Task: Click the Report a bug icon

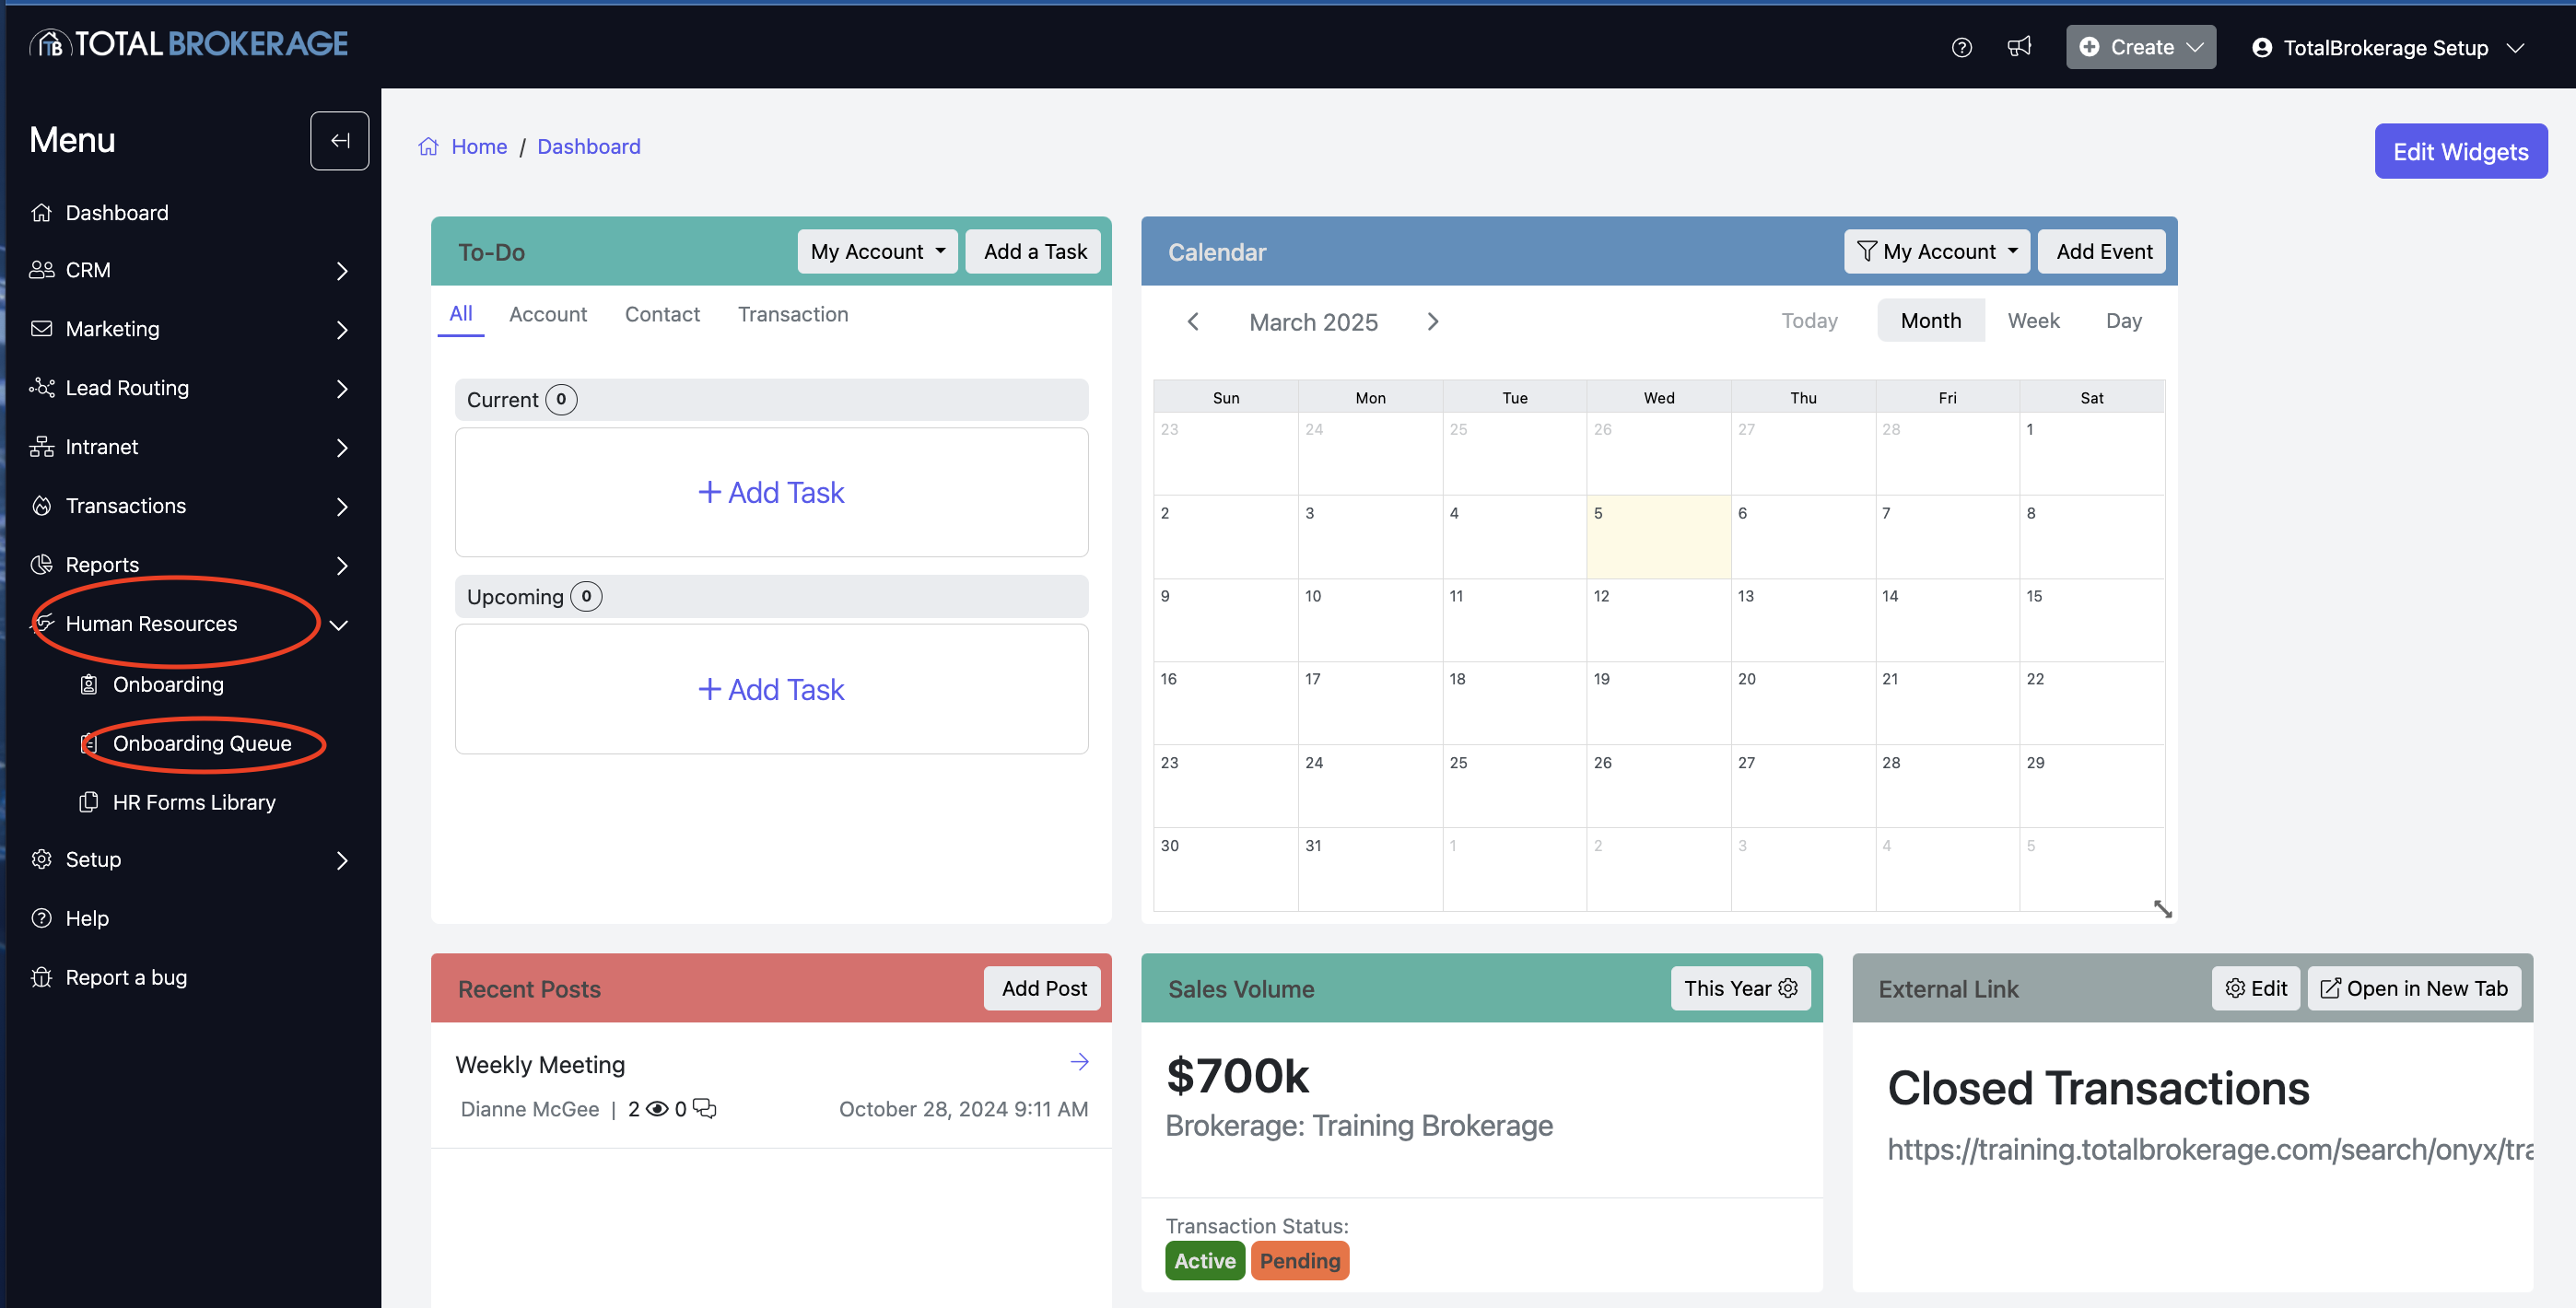Action: (41, 977)
